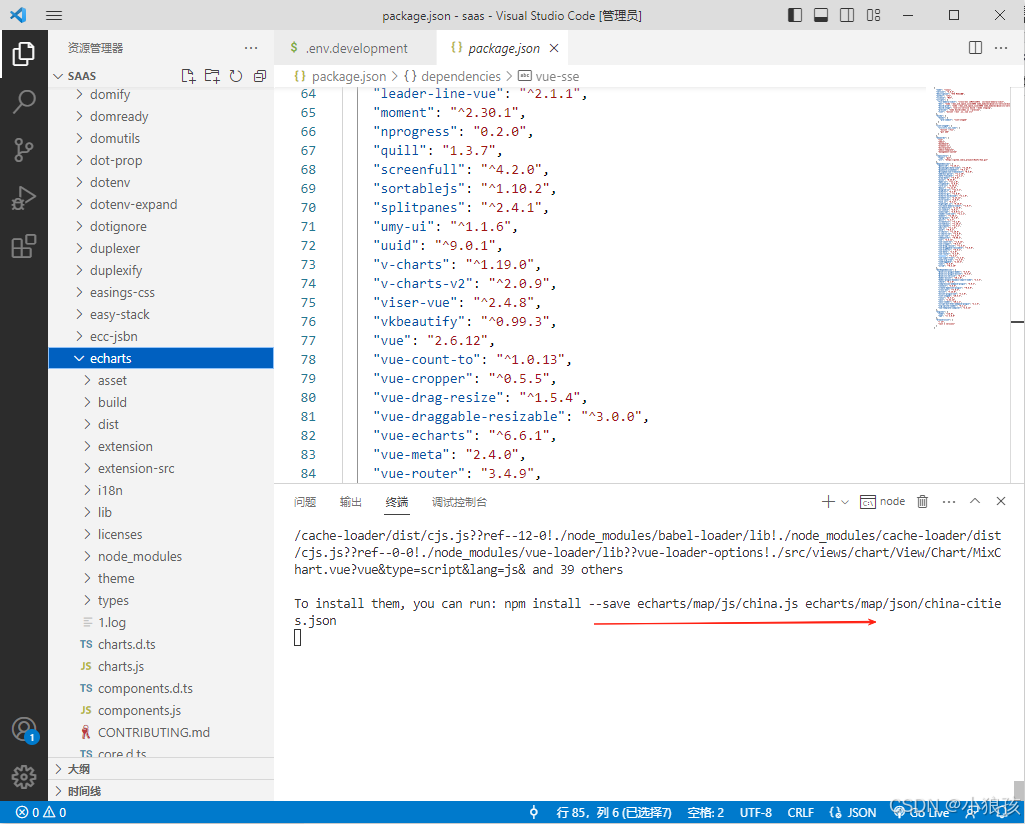Open editor more actions menu
The image size is (1025, 824).
click(1001, 48)
